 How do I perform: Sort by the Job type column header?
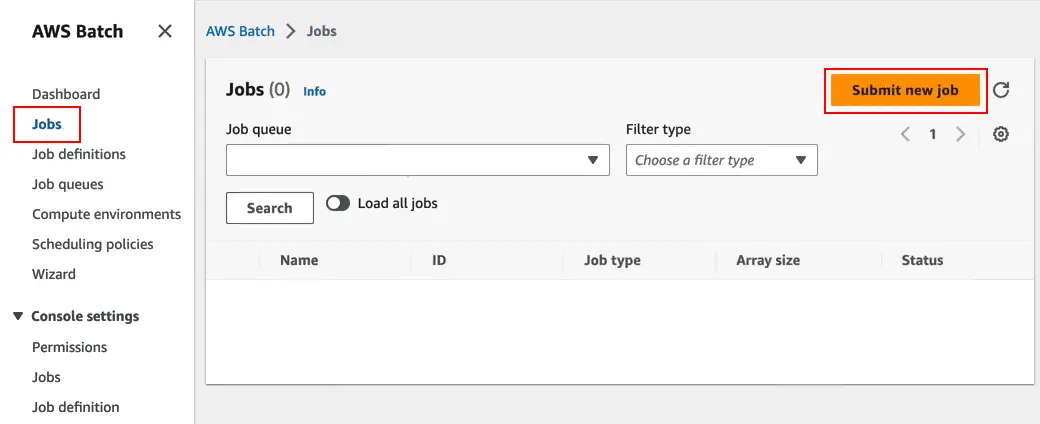coord(612,260)
